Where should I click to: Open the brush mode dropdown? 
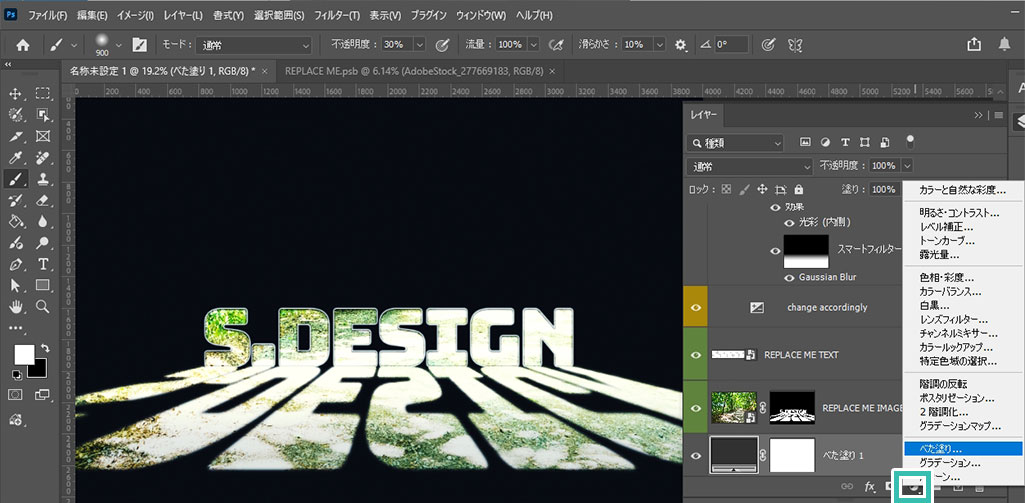tap(255, 45)
